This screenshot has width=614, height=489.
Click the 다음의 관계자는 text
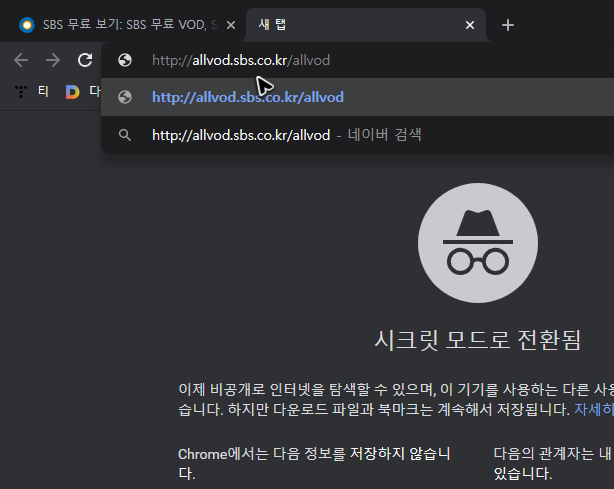tap(553, 464)
